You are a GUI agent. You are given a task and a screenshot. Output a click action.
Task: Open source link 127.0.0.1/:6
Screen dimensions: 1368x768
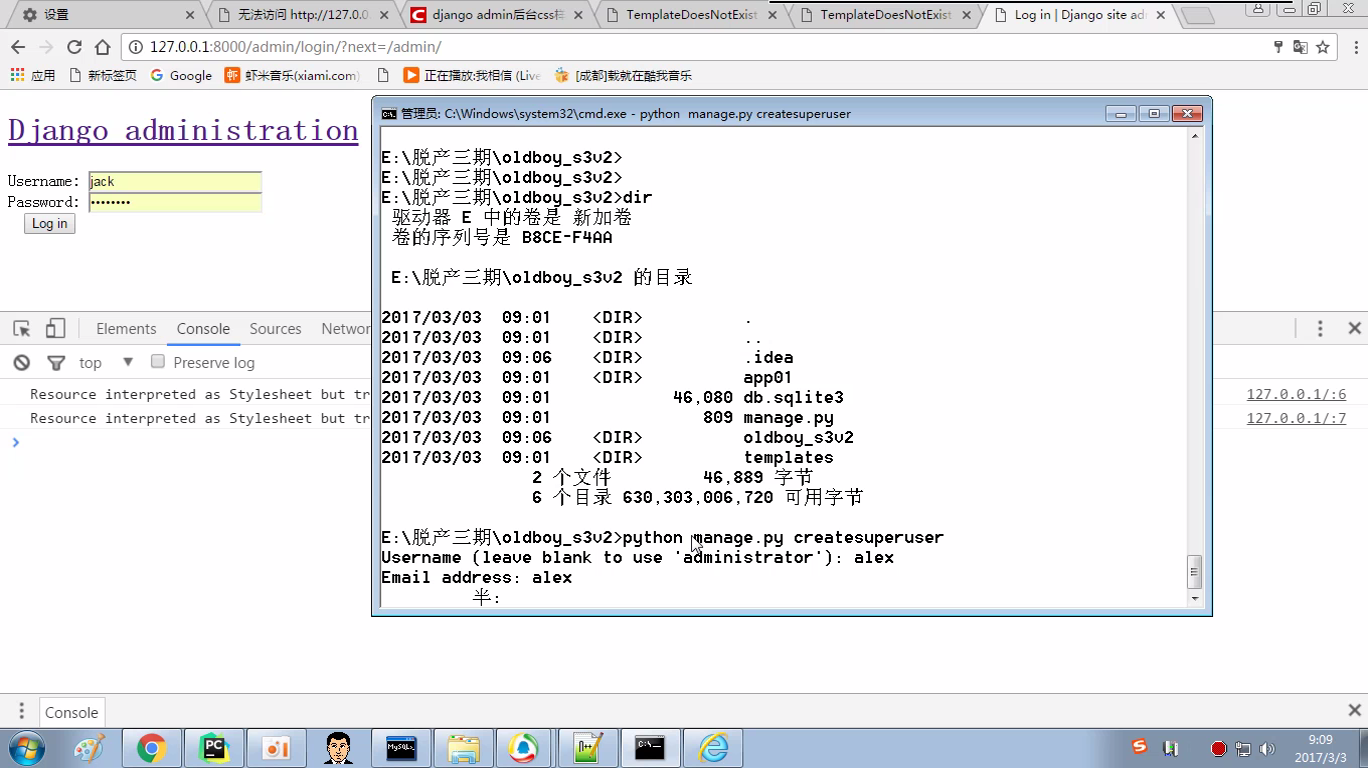click(x=1296, y=394)
